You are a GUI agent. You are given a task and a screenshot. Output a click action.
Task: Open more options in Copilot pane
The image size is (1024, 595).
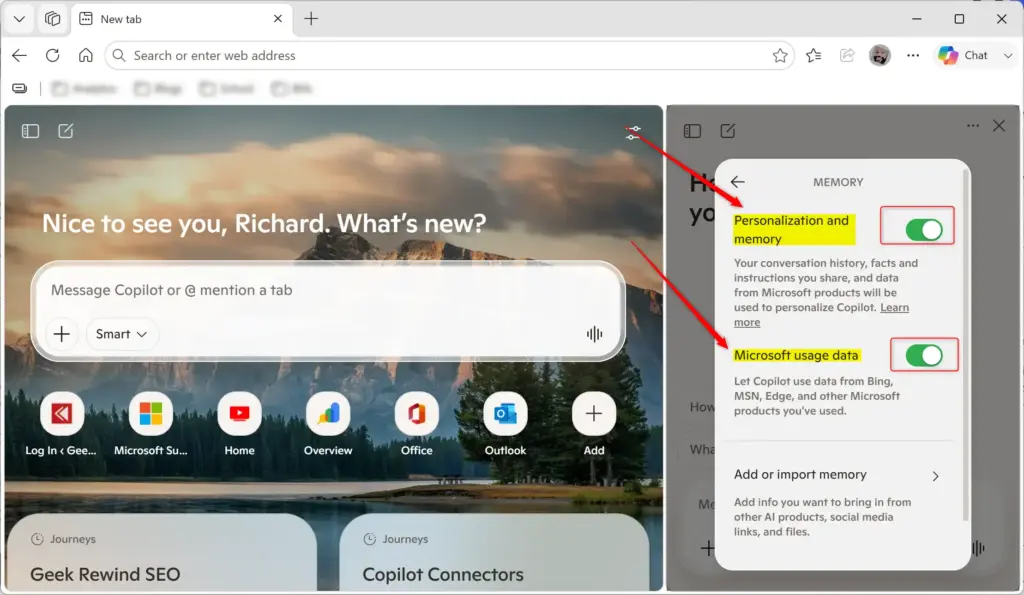972,125
